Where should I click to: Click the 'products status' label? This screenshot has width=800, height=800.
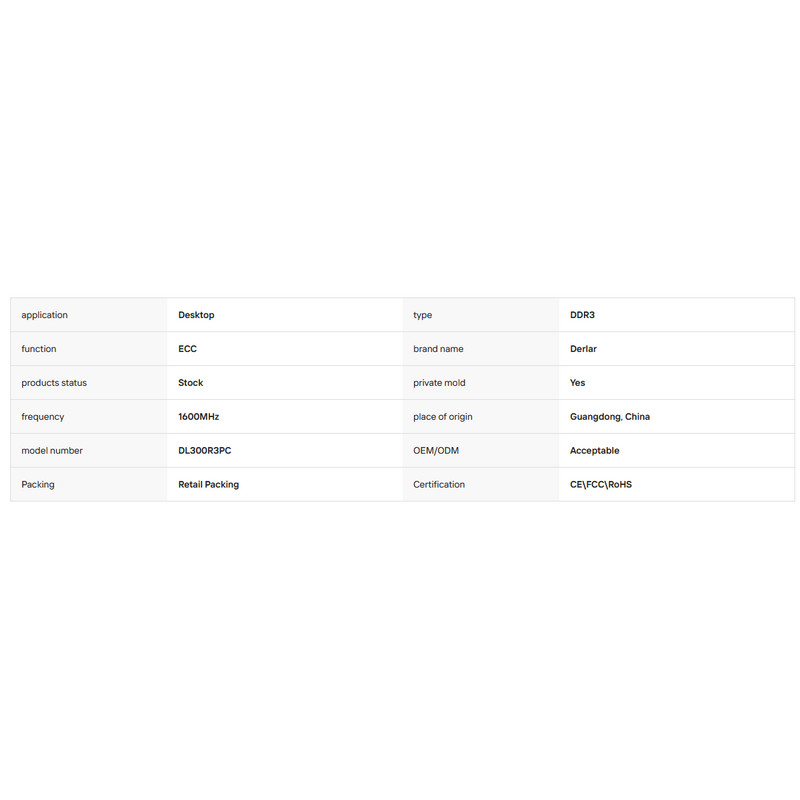[54, 383]
